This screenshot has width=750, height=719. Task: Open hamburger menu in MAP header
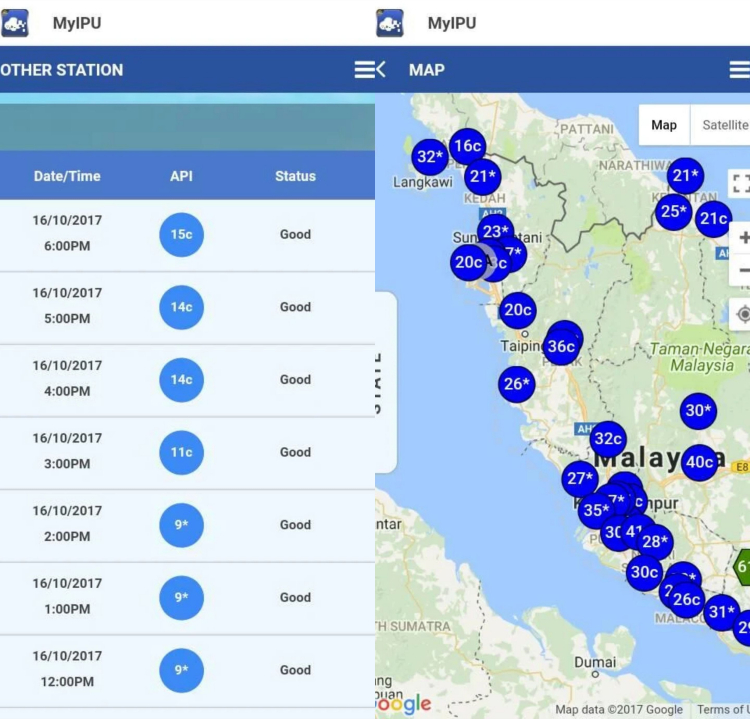pyautogui.click(x=739, y=70)
